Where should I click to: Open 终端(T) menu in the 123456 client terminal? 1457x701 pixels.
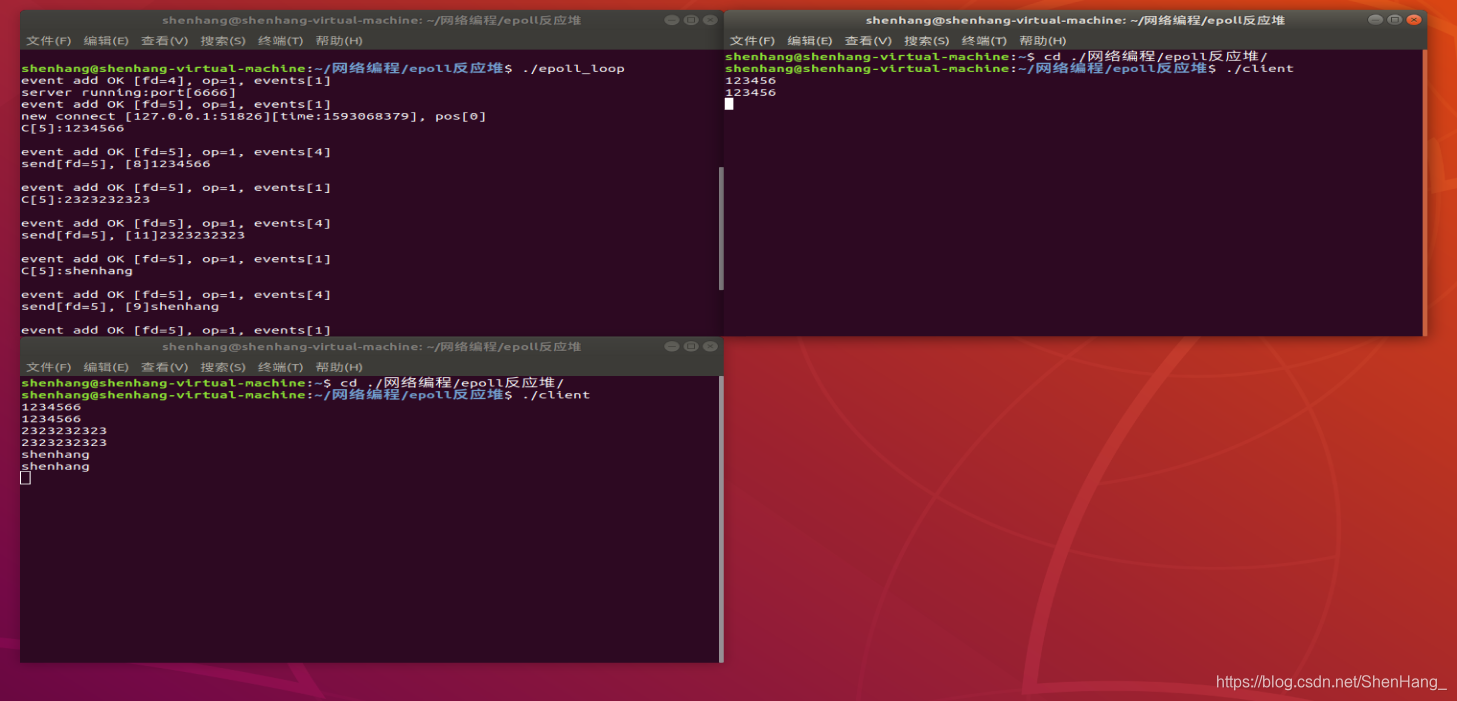984,41
